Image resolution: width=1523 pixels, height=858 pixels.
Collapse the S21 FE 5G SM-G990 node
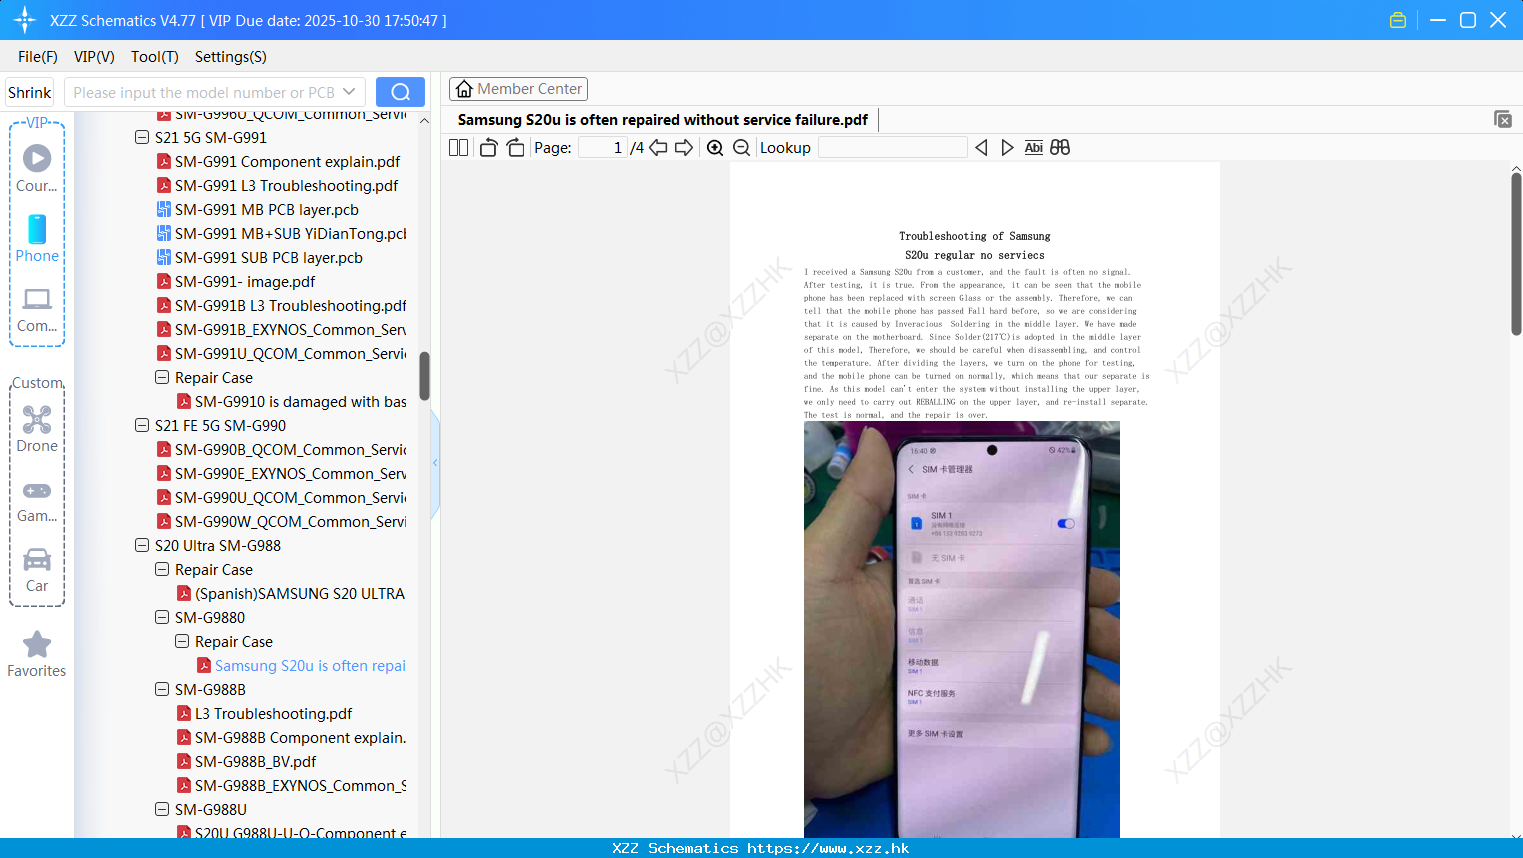(x=142, y=425)
